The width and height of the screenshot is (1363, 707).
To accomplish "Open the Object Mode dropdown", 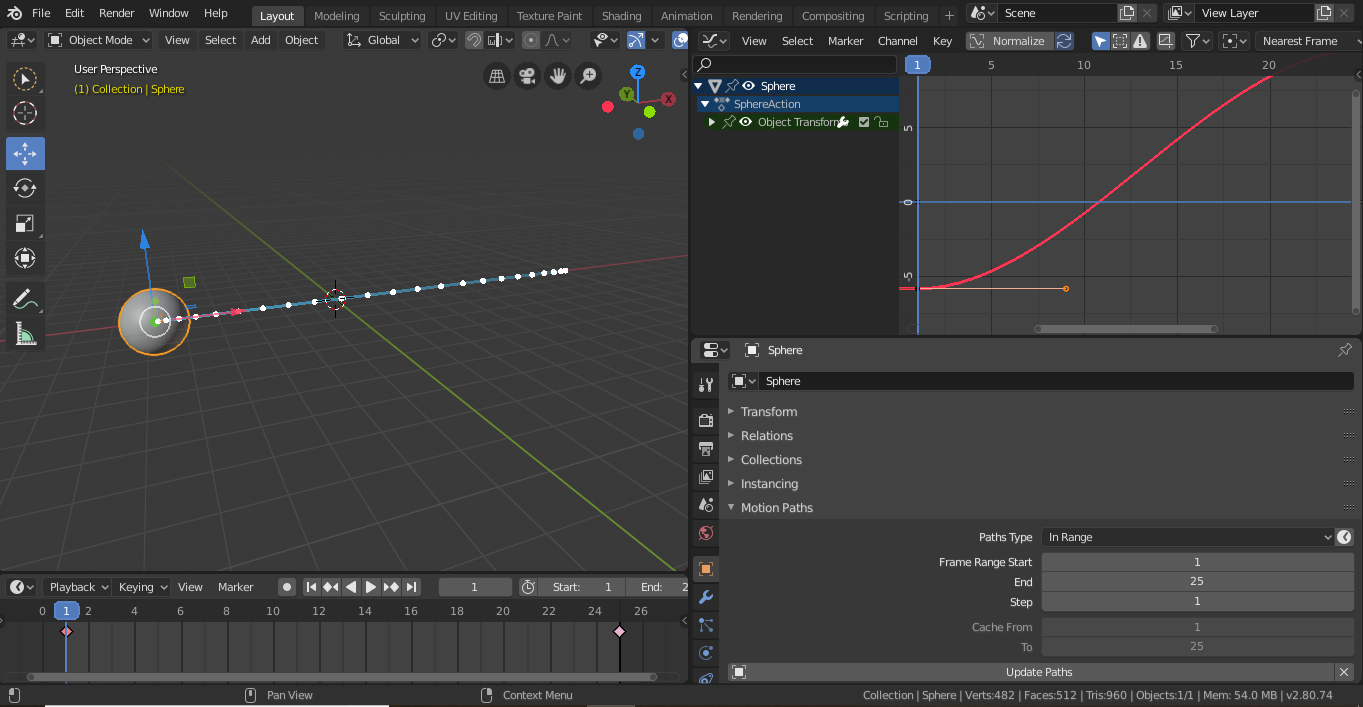I will pos(98,40).
